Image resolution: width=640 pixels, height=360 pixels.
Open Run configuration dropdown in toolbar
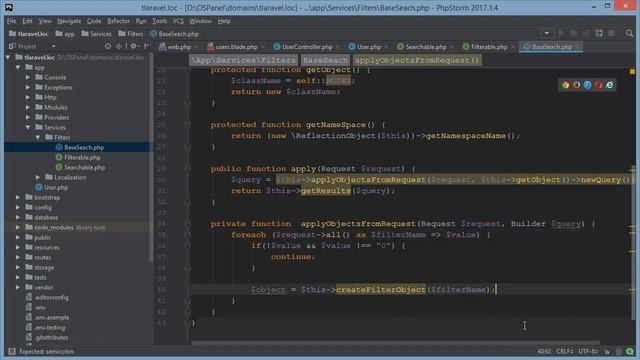point(547,33)
